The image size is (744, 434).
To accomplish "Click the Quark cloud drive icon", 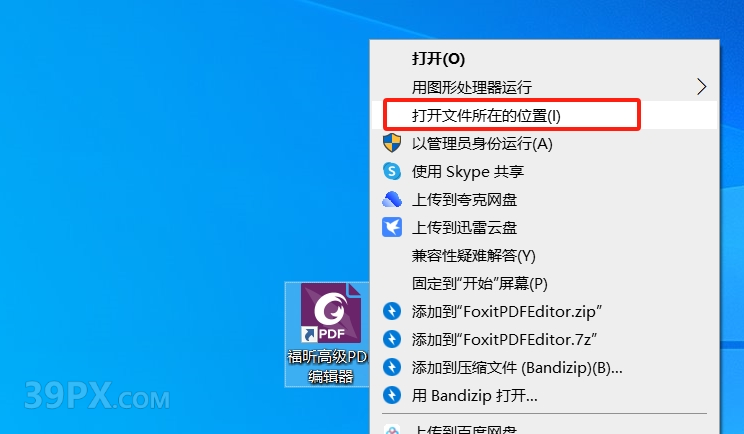I will 392,199.
